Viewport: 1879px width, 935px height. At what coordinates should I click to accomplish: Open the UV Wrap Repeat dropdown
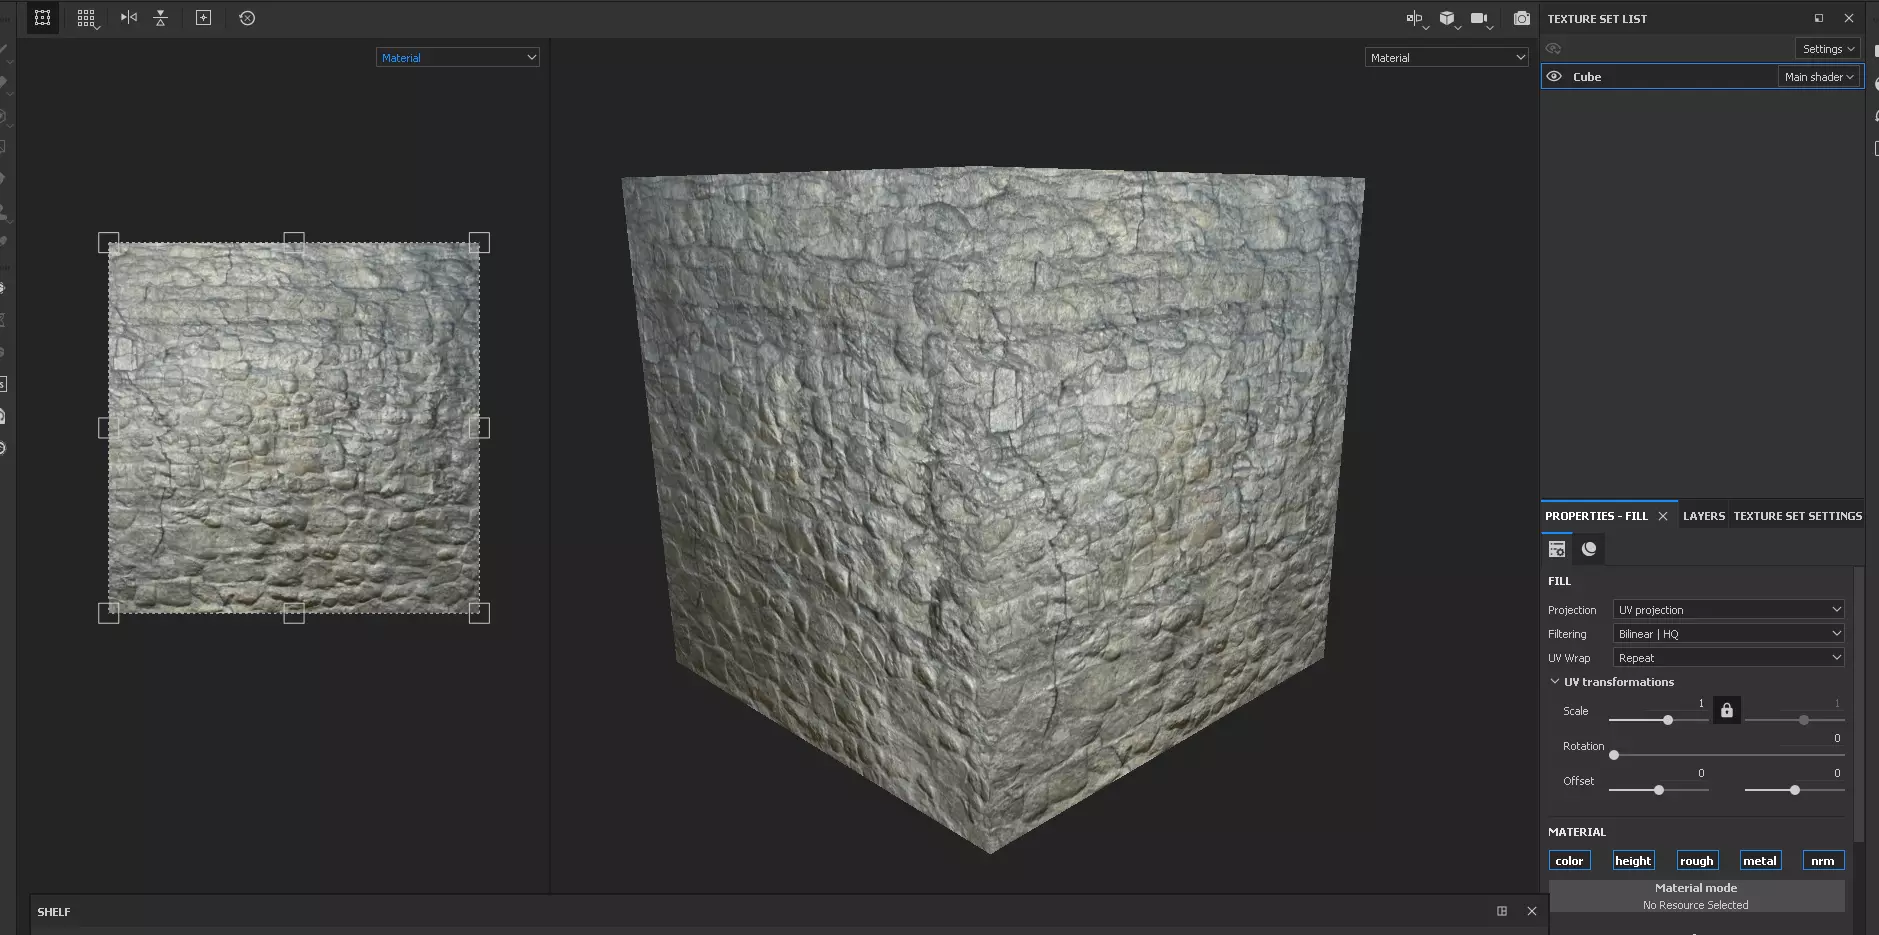1728,657
